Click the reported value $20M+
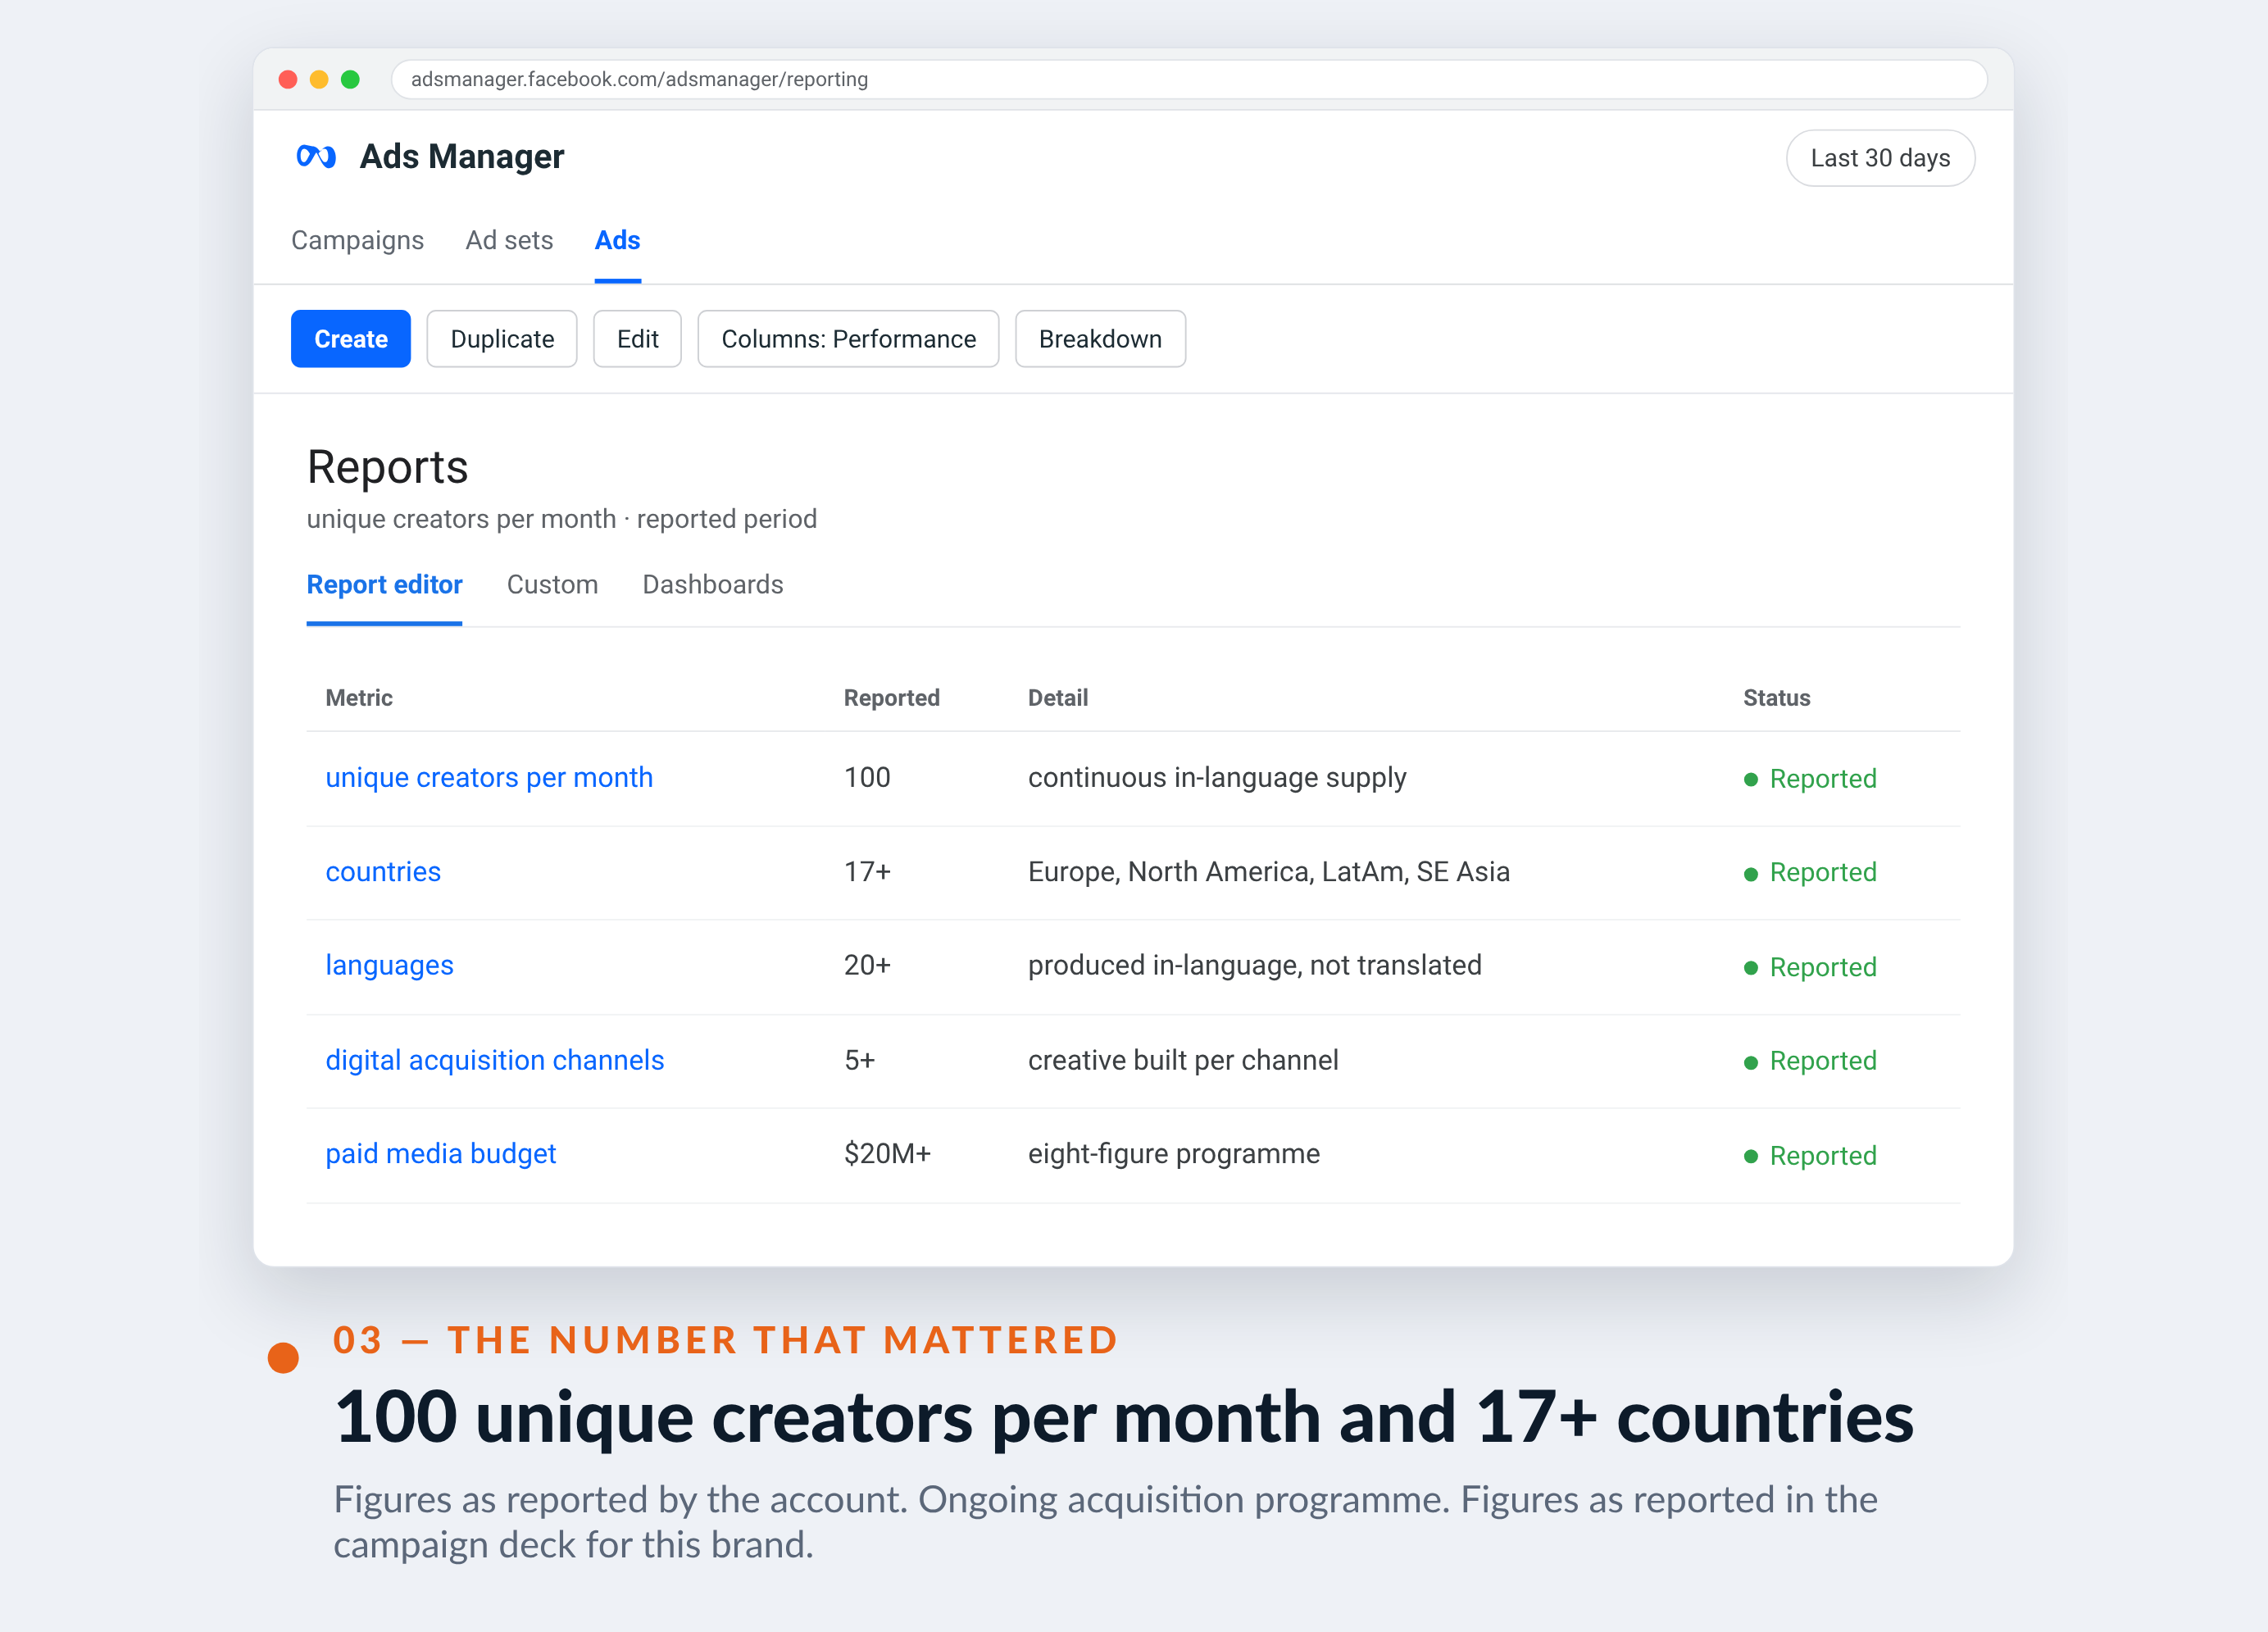 pos(886,1154)
